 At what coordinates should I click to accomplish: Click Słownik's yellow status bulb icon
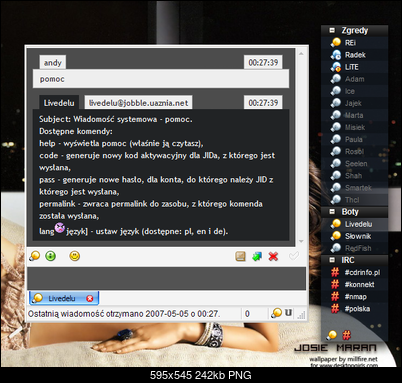pyautogui.click(x=336, y=236)
